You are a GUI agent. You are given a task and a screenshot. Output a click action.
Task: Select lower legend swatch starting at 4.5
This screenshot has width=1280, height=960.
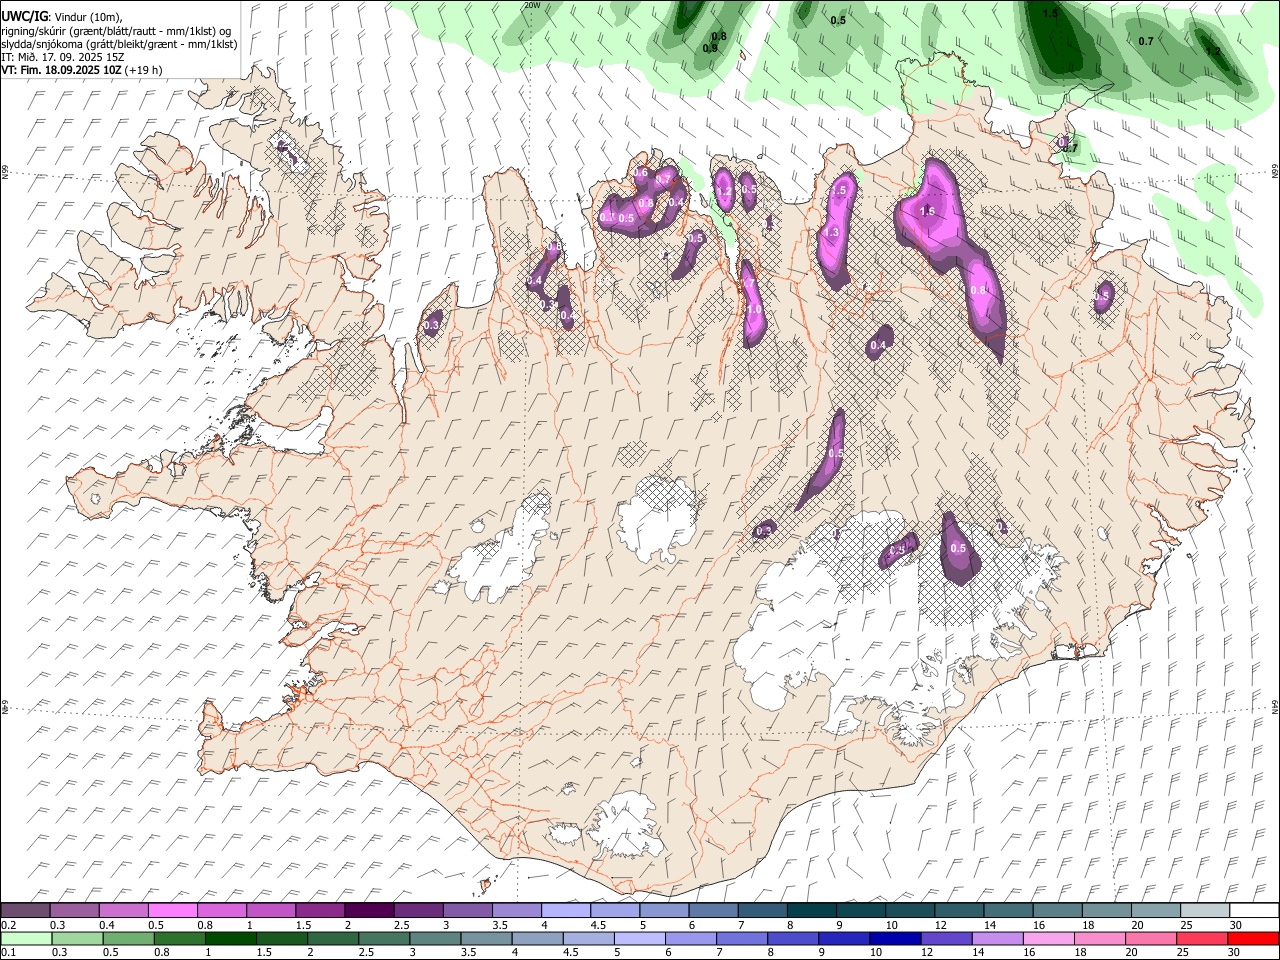coord(588,938)
